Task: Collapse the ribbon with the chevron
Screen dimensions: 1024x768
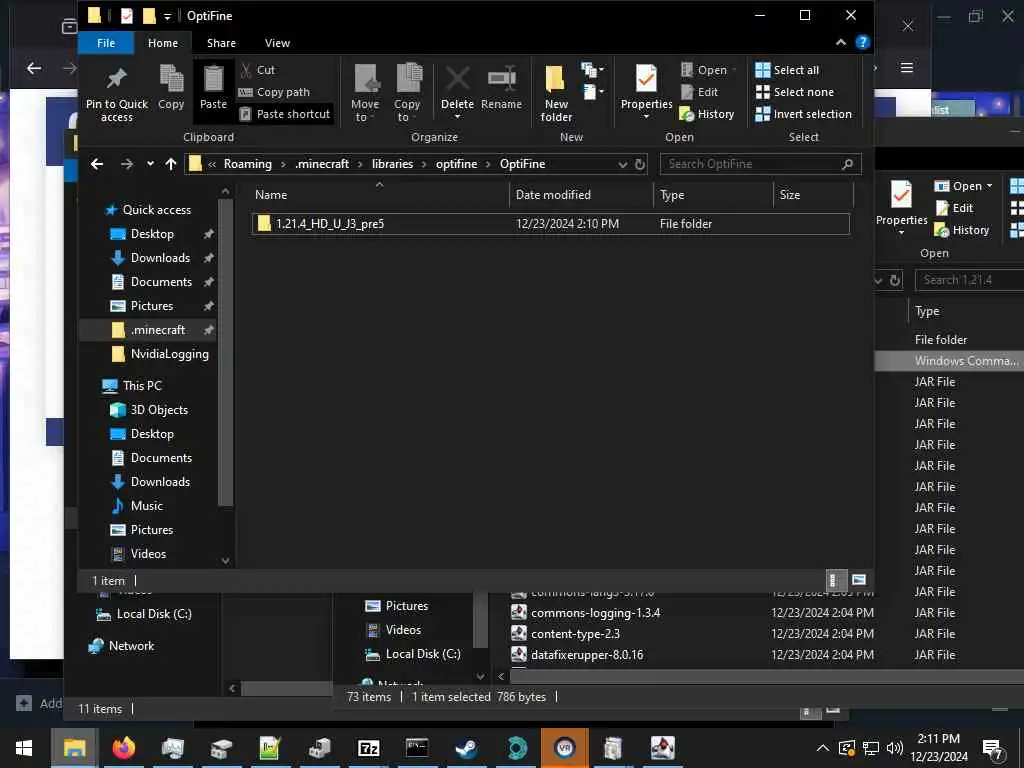Action: (x=841, y=42)
